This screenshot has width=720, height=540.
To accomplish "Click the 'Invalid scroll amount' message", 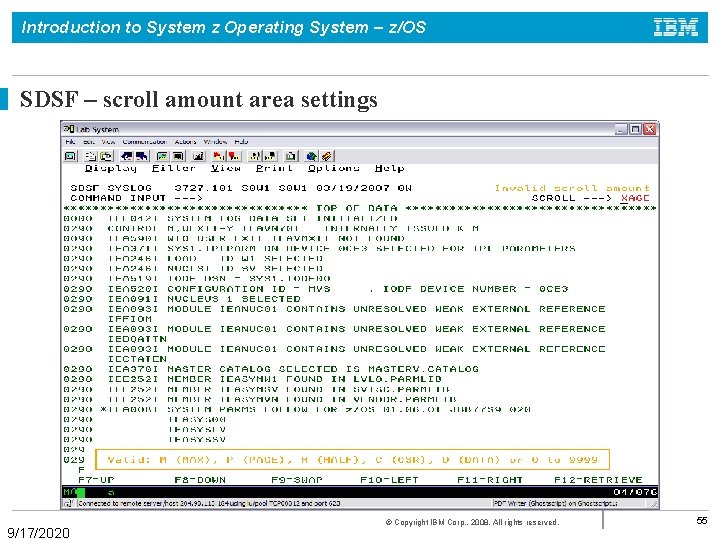I will (x=572, y=188).
